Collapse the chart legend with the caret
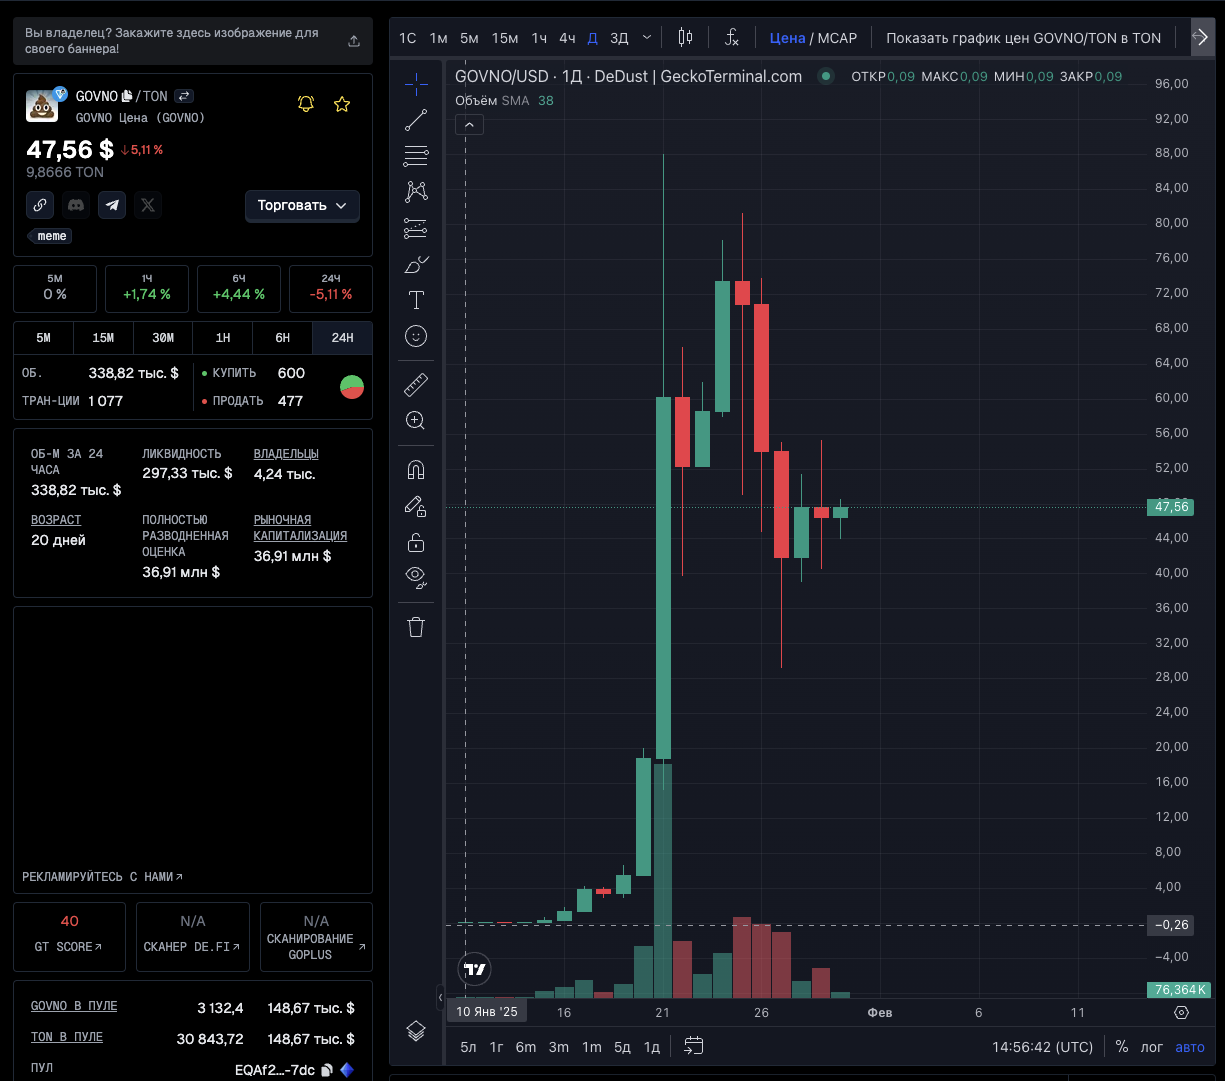This screenshot has height=1081, width=1225. click(x=469, y=125)
